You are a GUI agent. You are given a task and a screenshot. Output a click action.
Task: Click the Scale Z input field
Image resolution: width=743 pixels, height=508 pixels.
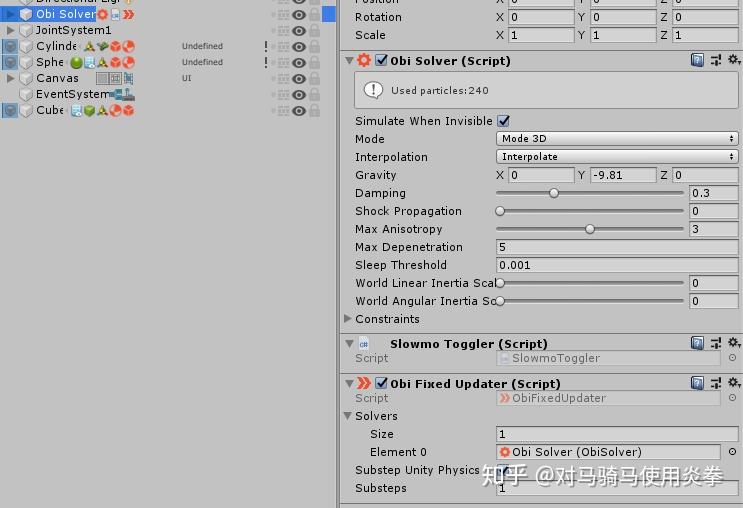click(705, 35)
